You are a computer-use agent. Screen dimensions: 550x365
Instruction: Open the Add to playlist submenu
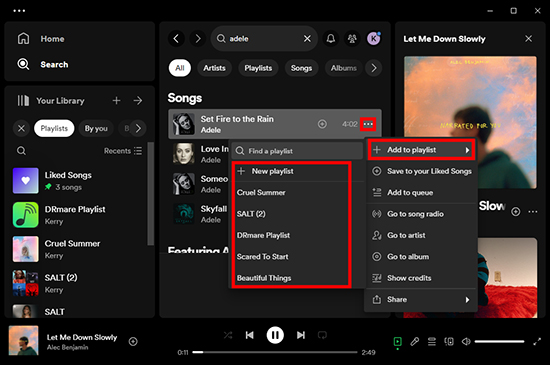(421, 150)
